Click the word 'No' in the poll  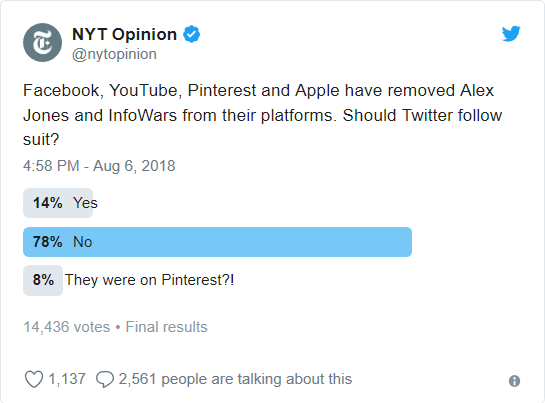pos(82,242)
